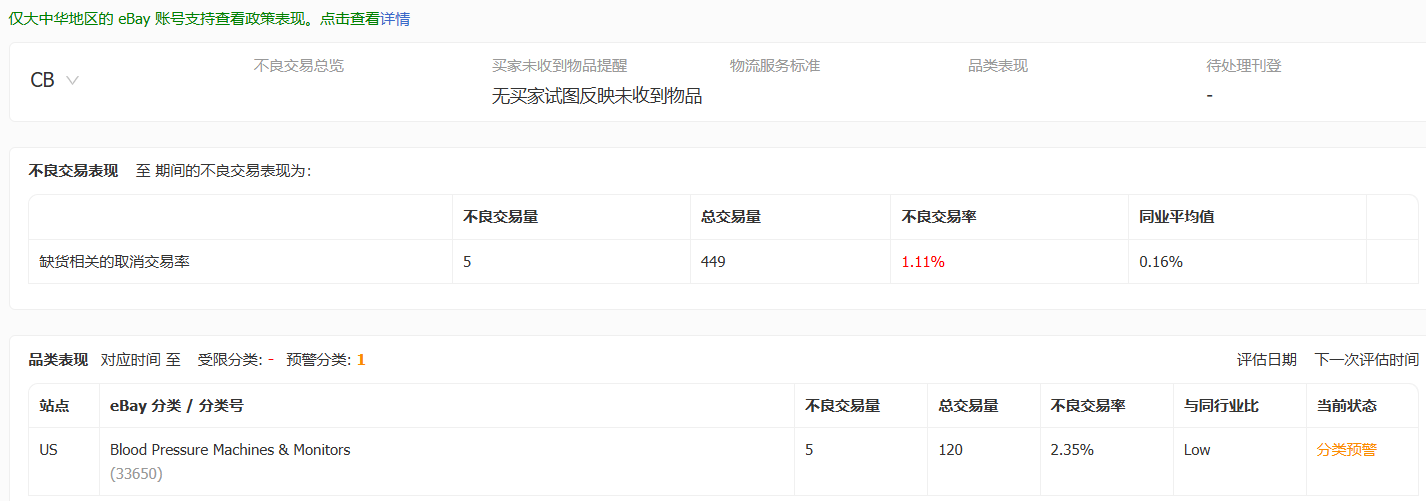The height and width of the screenshot is (501, 1426).
Task: Click the 详情 link in top notice
Action: click(x=395, y=19)
